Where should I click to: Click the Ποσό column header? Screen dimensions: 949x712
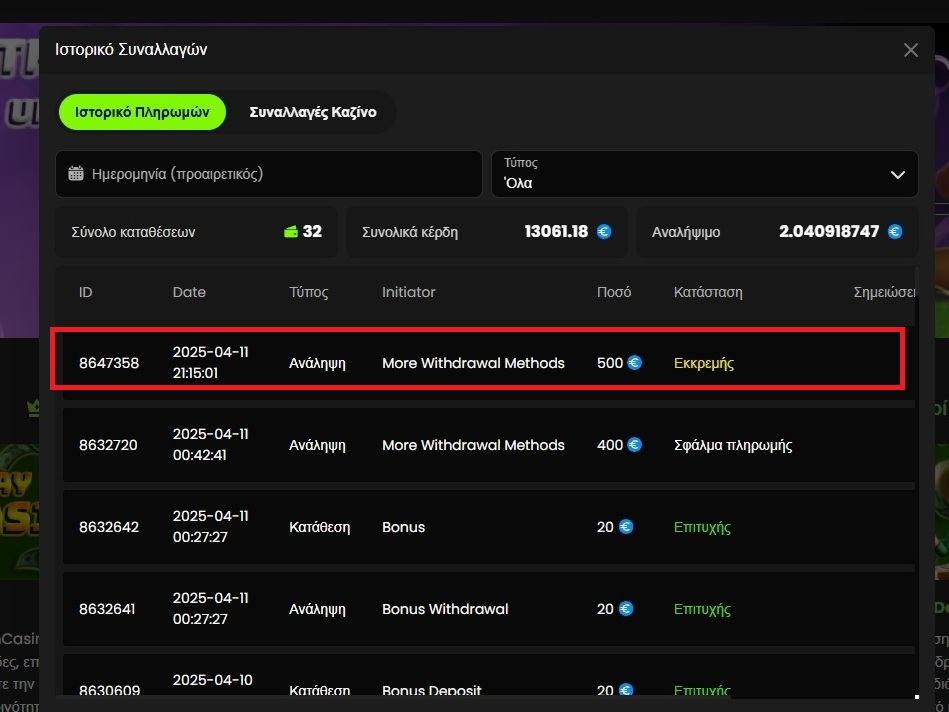coord(613,292)
